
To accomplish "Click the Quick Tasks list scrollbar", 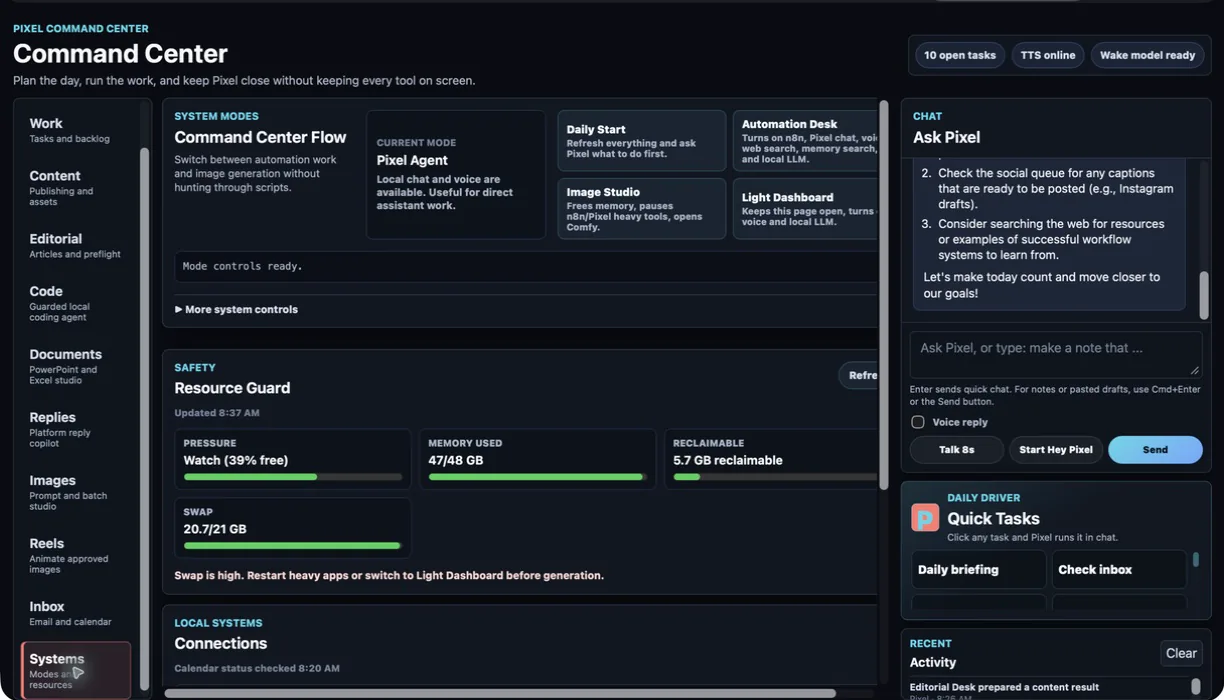I will 1195,559.
